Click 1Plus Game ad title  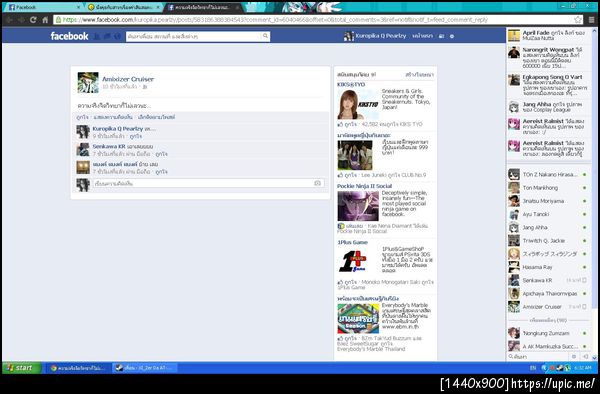point(352,243)
